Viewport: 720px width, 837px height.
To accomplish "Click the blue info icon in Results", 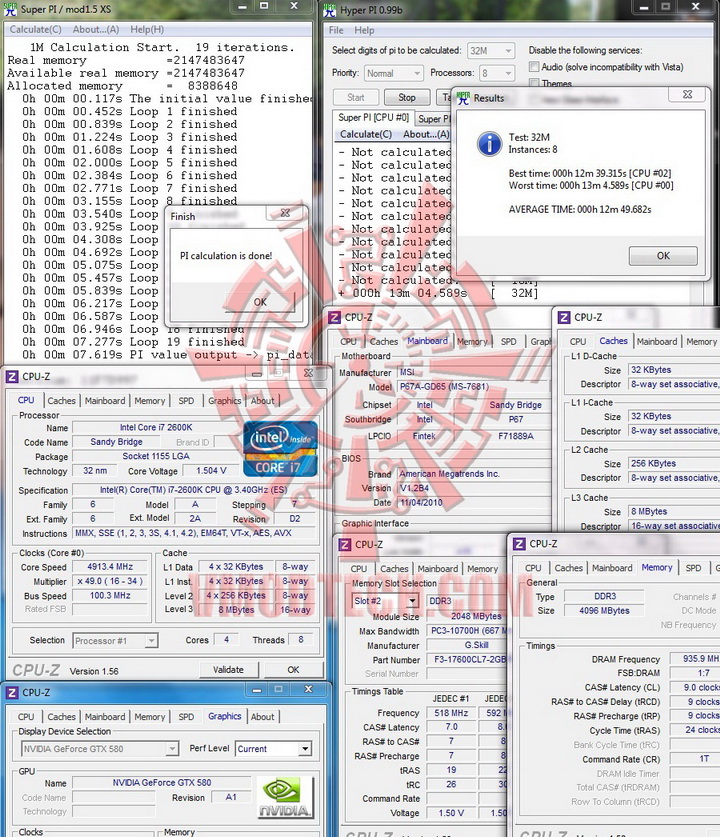I will tap(489, 144).
